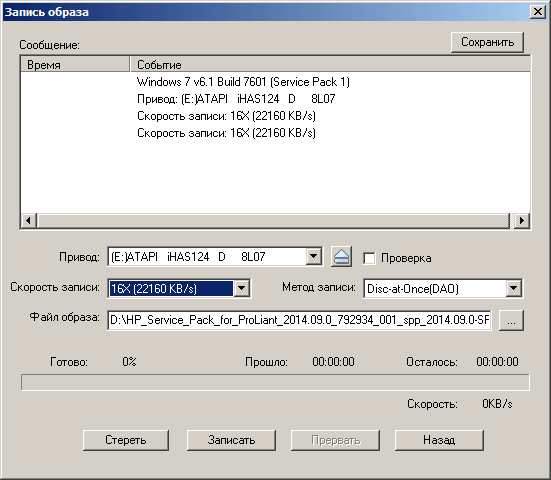Enable the Проверка checkbox
The width and height of the screenshot is (551, 480).
[x=369, y=258]
